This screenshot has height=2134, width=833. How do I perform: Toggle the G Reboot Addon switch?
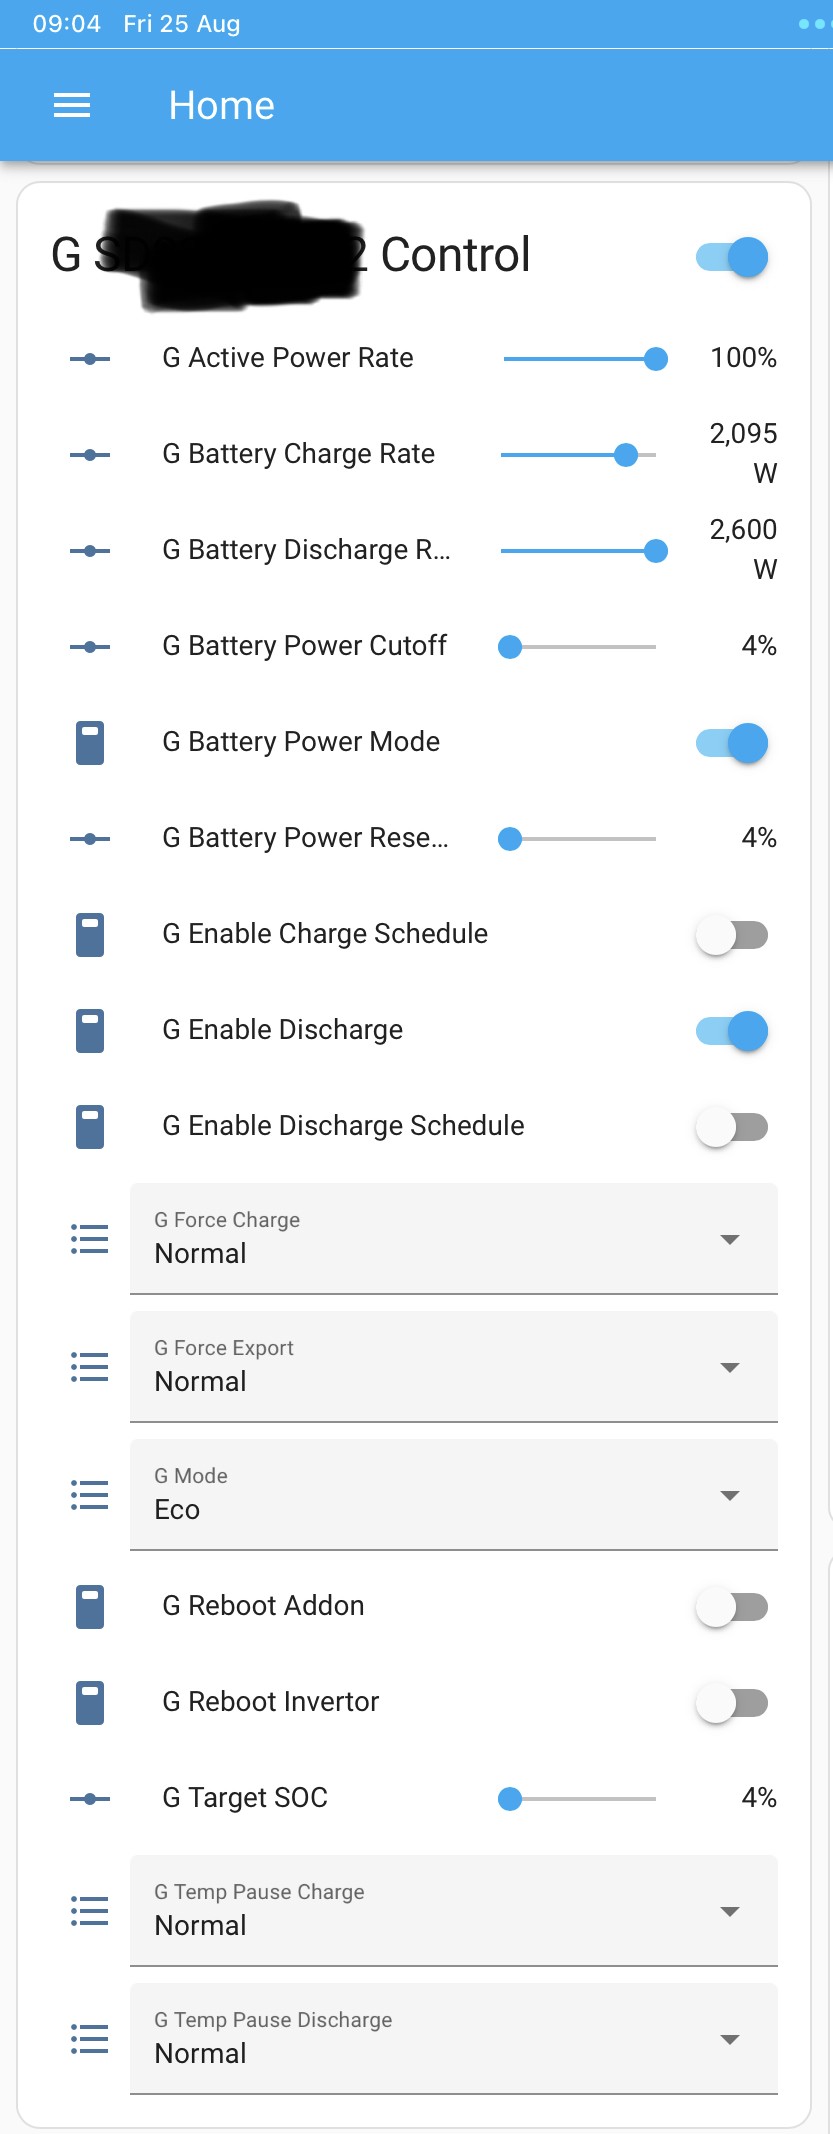(732, 1607)
